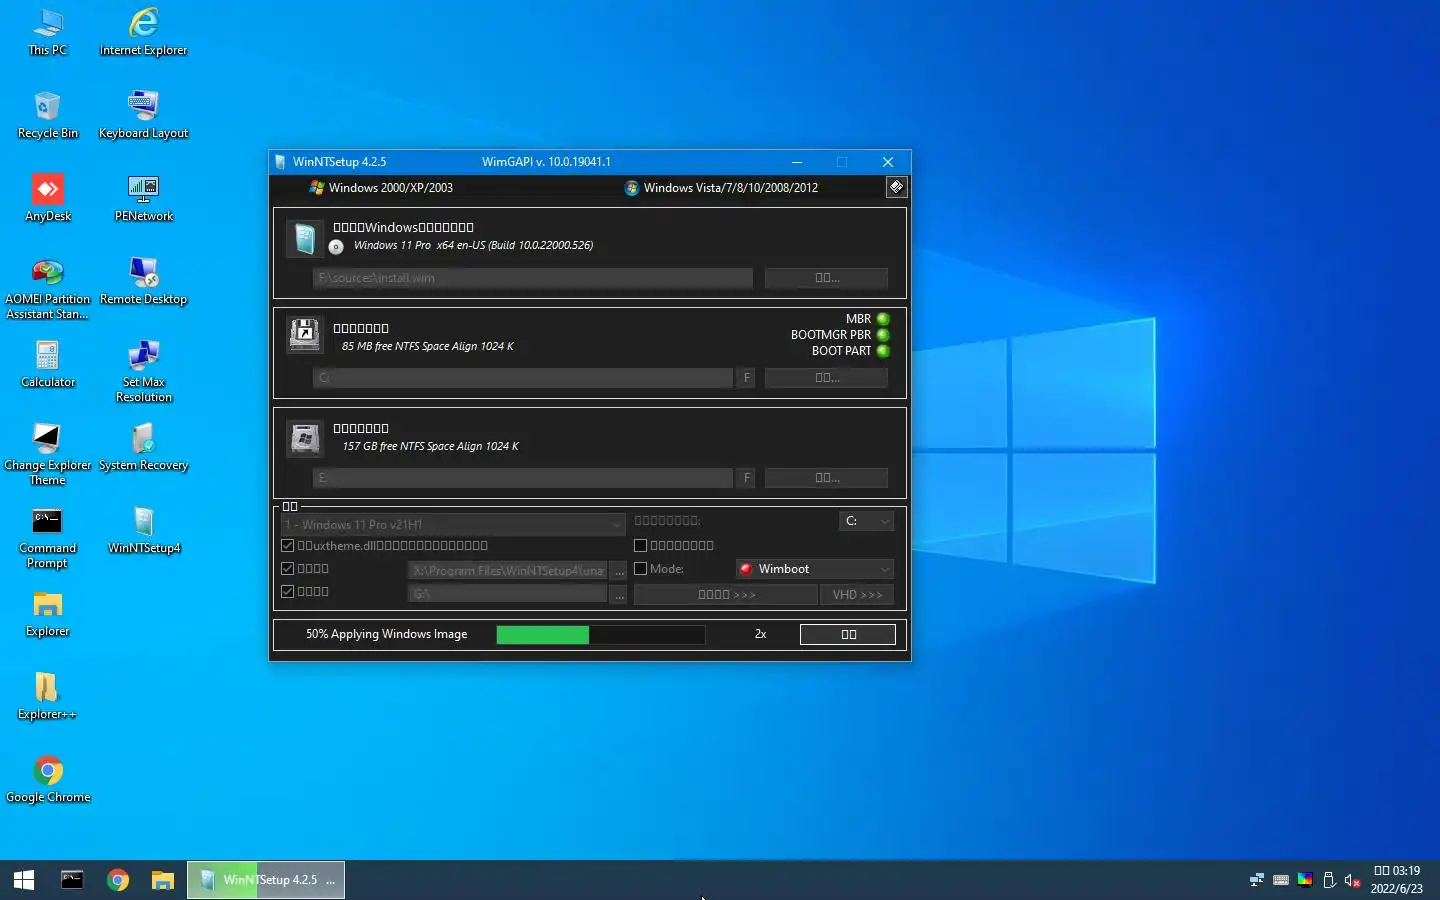Click browse button for installation drive E:
This screenshot has width=1440, height=900.
[x=826, y=478]
